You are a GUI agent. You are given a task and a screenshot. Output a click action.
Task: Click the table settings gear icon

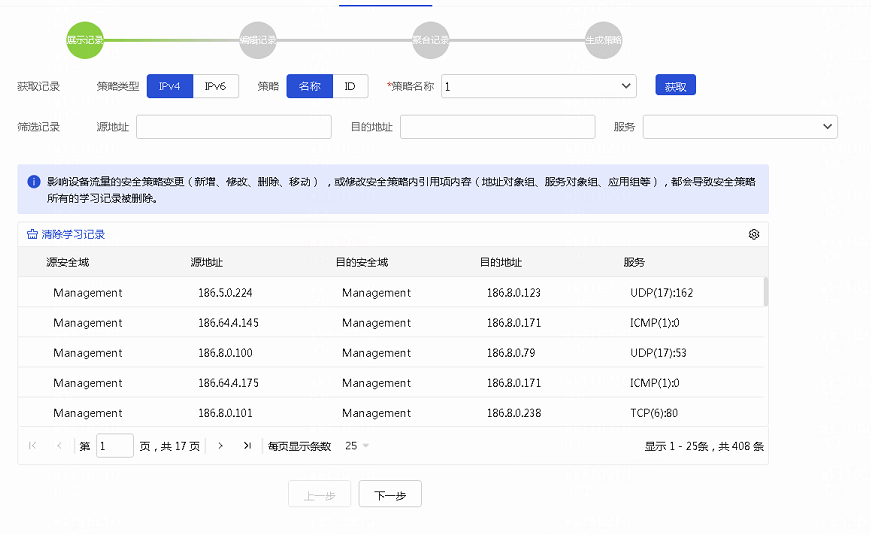[754, 234]
